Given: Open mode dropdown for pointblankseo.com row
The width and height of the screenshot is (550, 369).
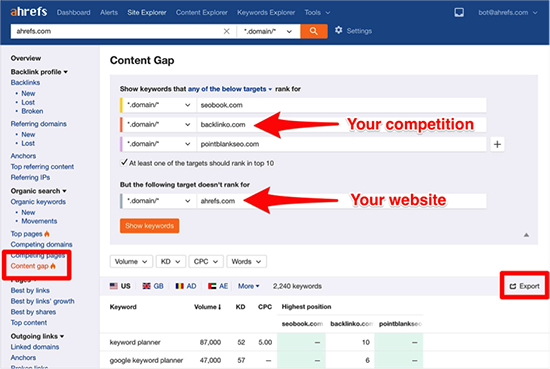Looking at the screenshot, I should pyautogui.click(x=159, y=144).
